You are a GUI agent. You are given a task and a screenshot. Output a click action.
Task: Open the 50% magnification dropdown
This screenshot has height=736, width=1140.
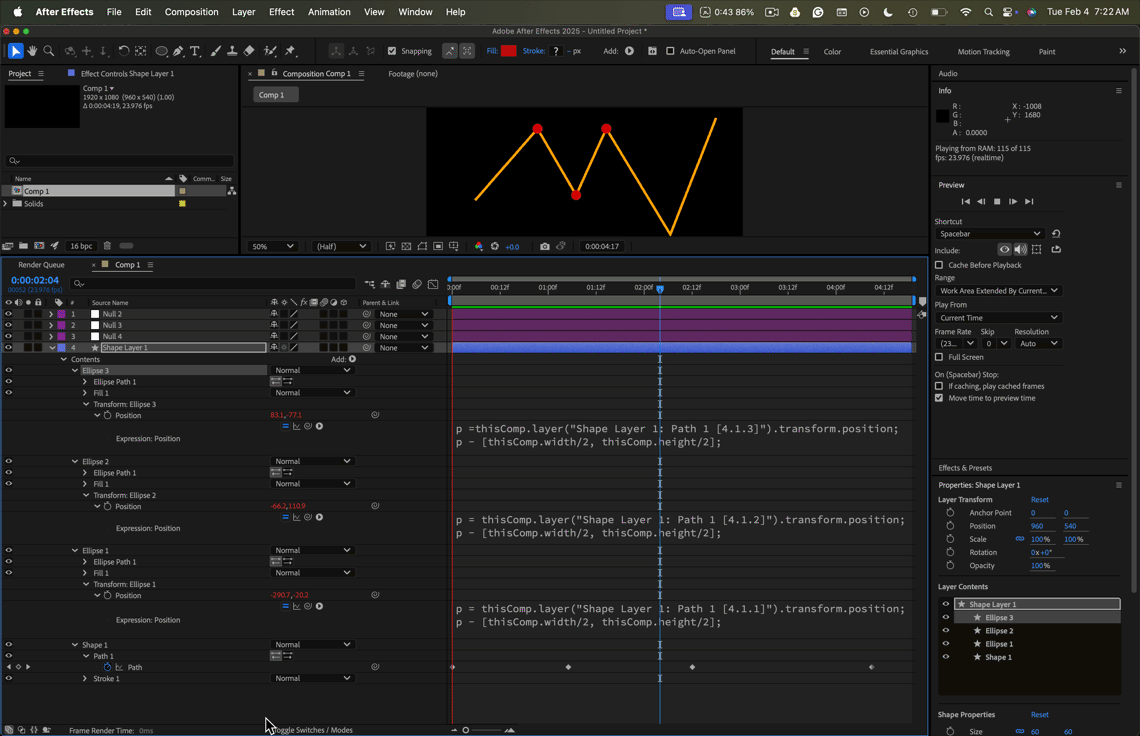click(x=273, y=247)
